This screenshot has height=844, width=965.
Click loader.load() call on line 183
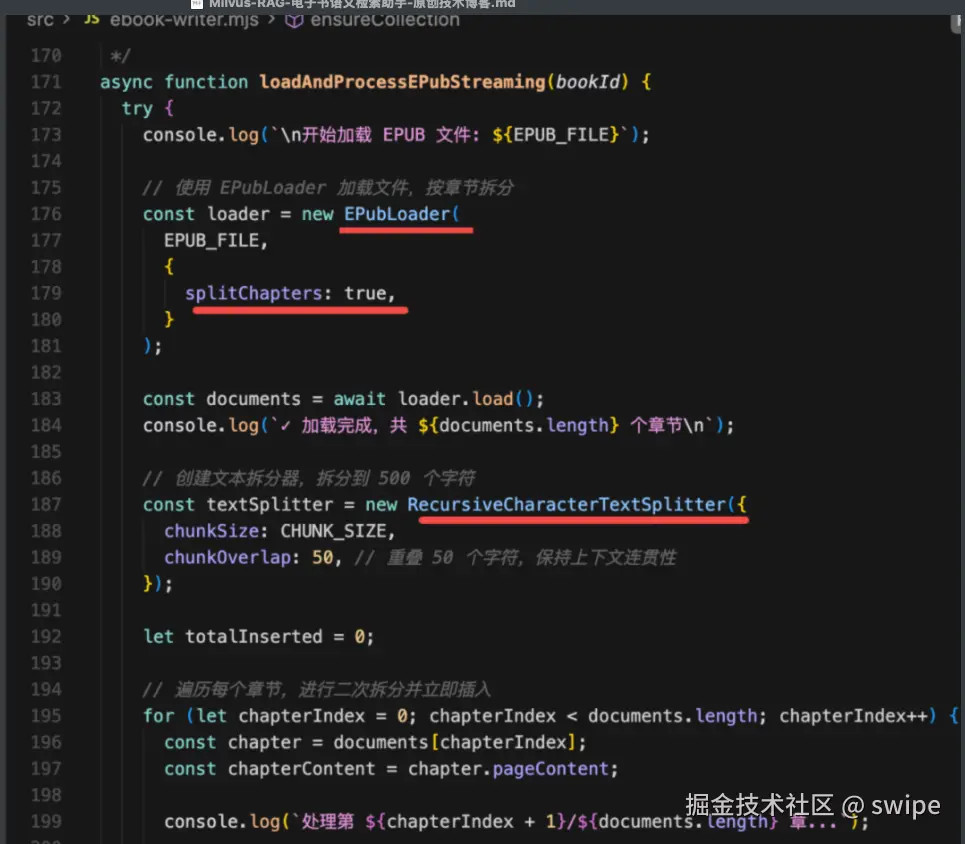click(x=465, y=399)
